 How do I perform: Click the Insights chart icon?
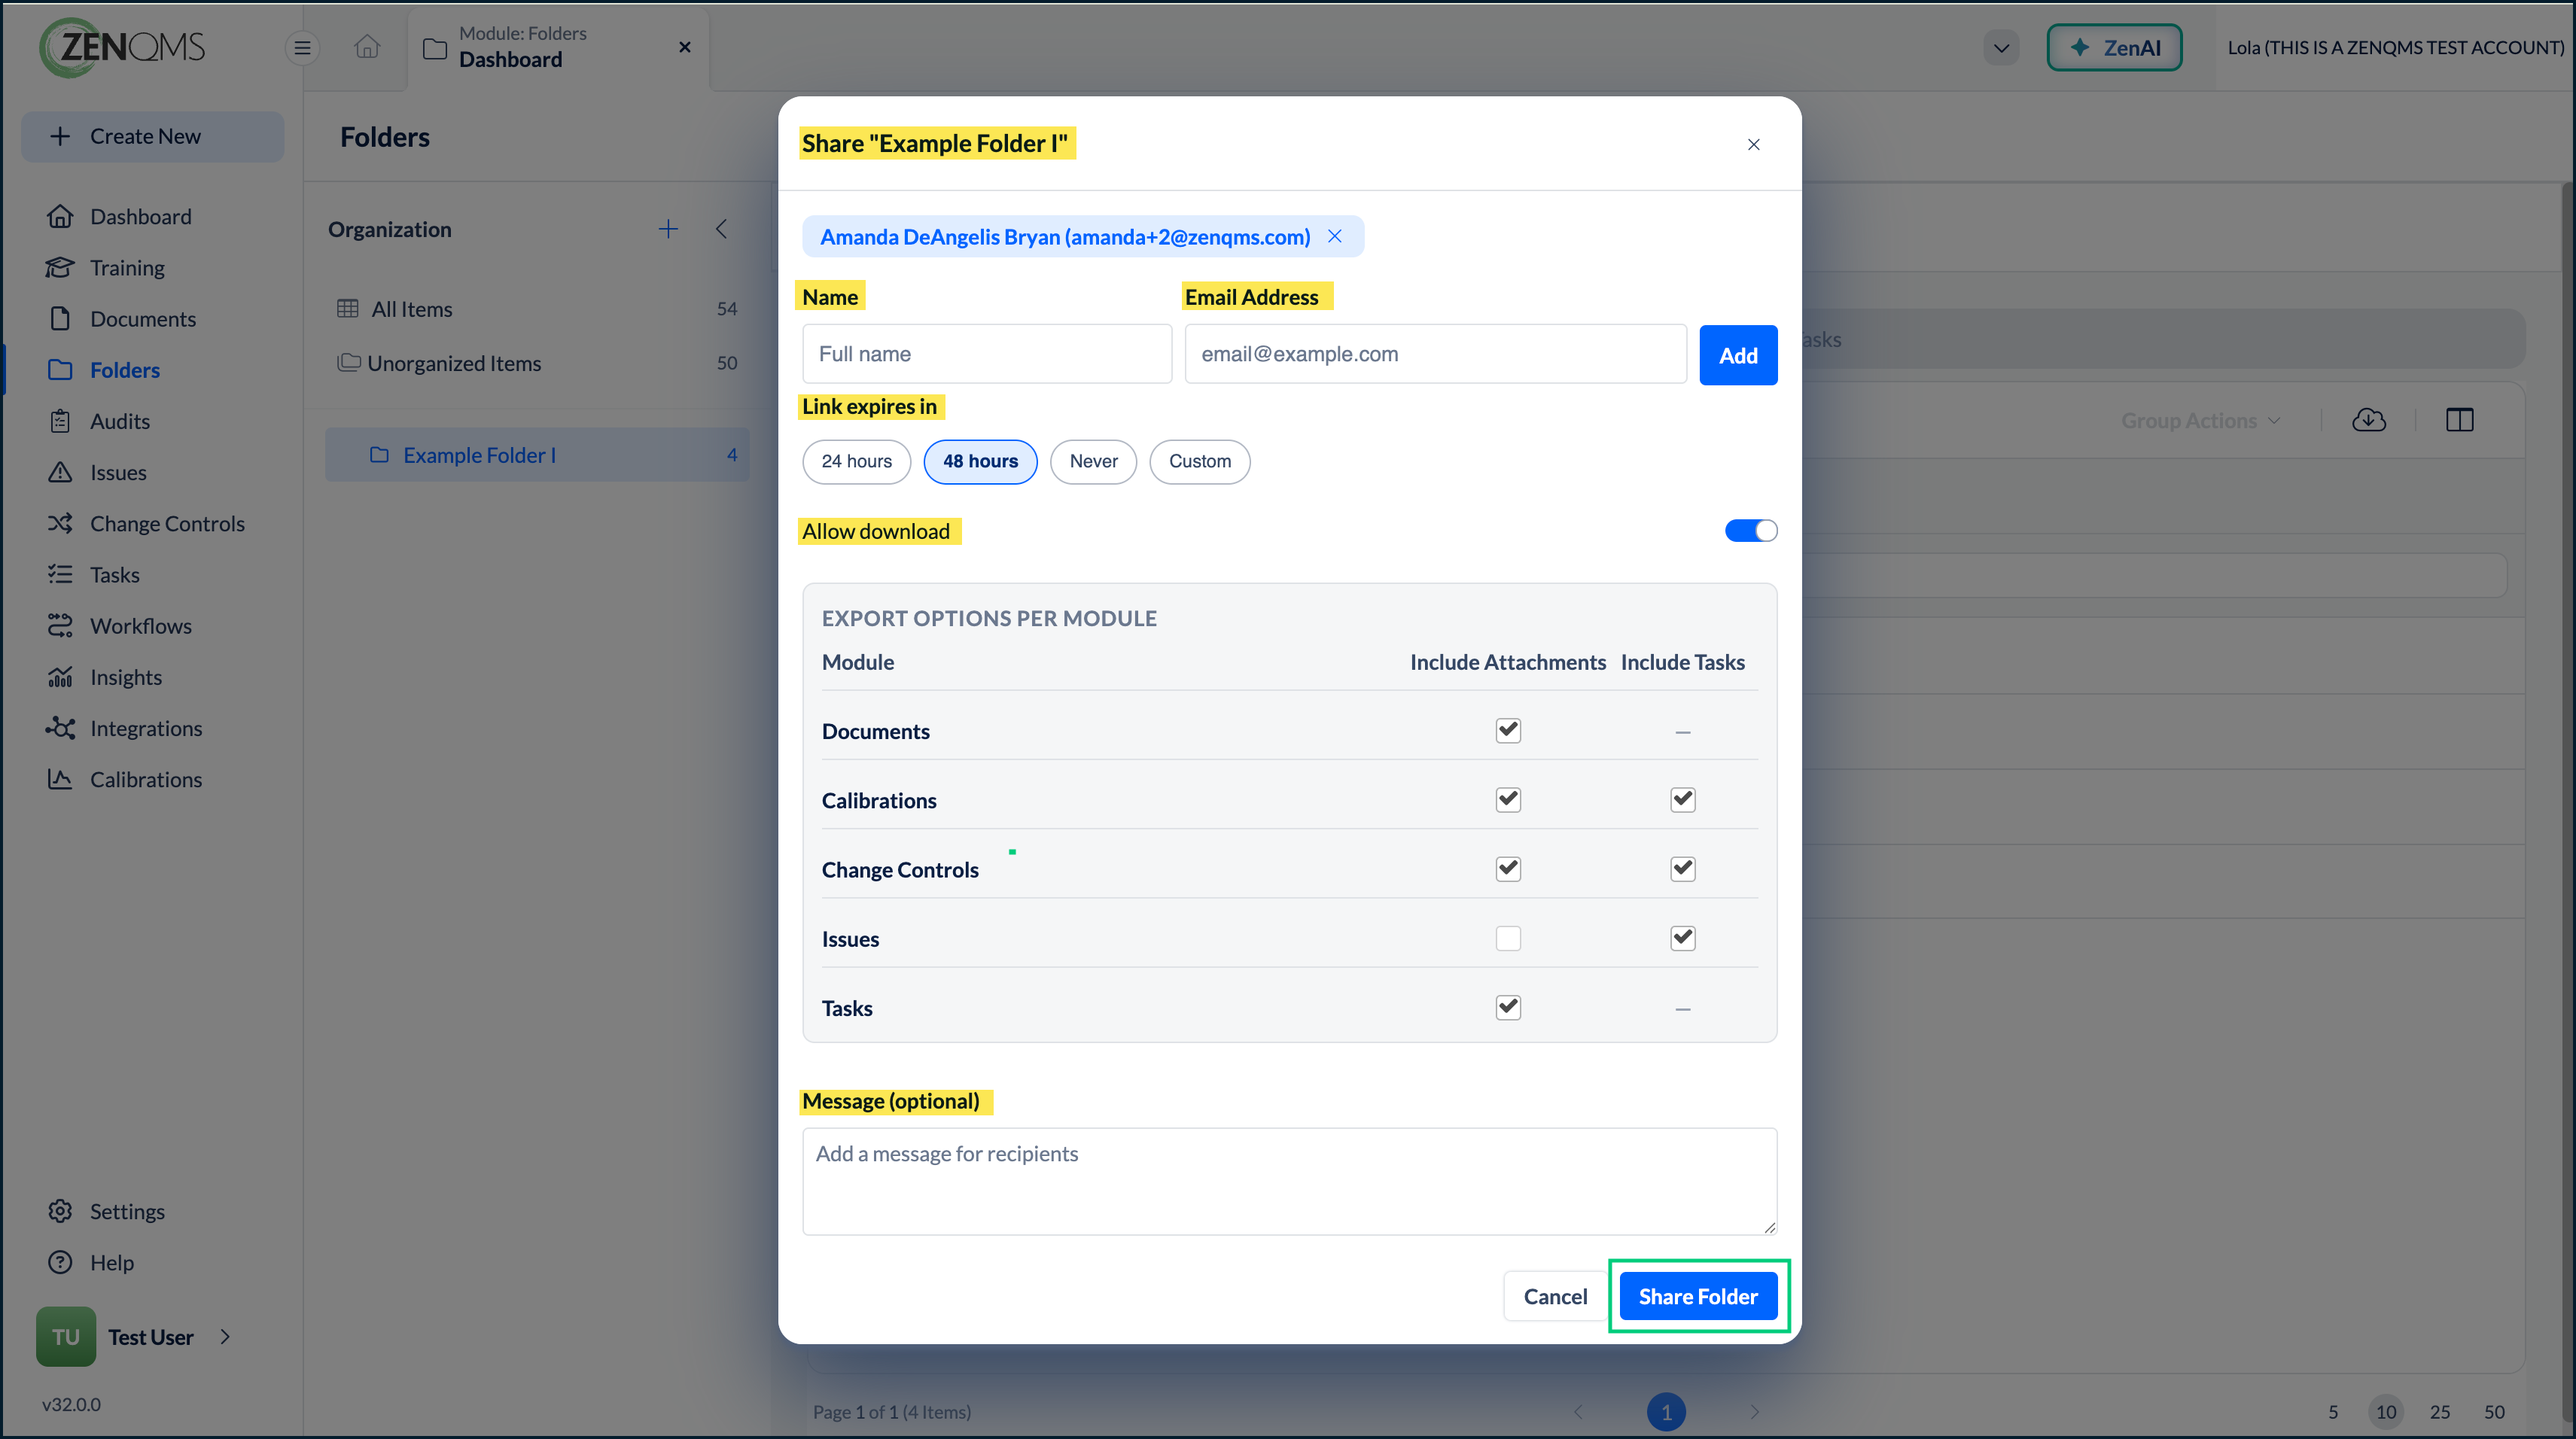click(60, 677)
